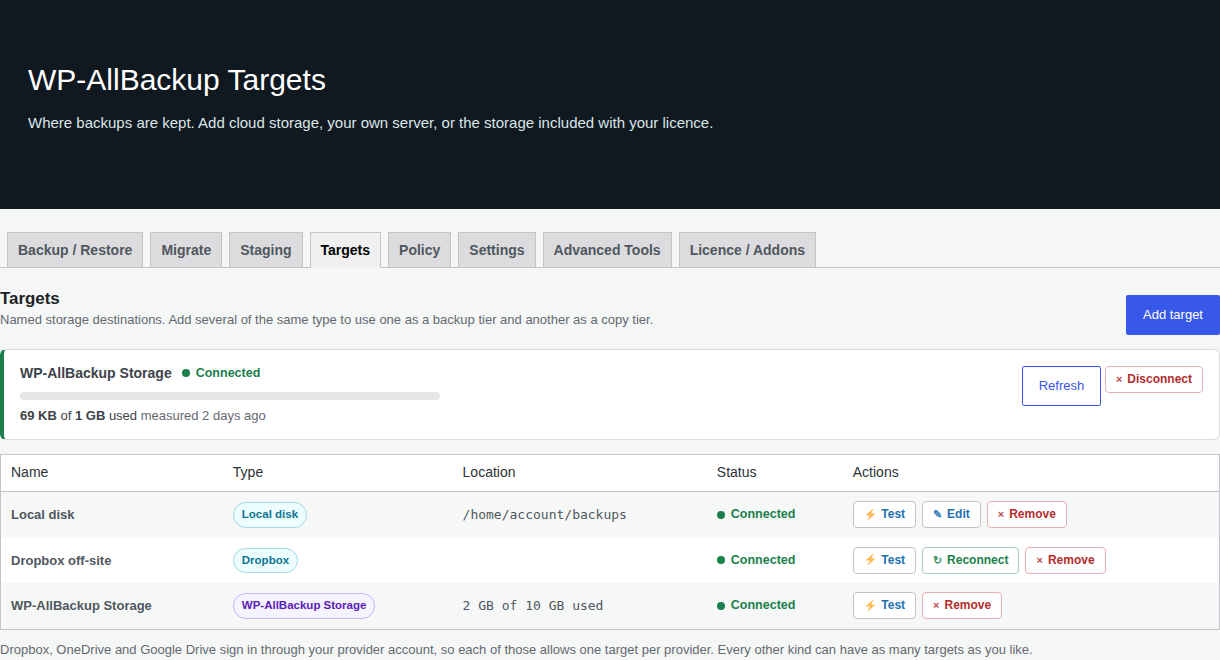
Task: Open the Backup / Restore tab
Action: 75,250
